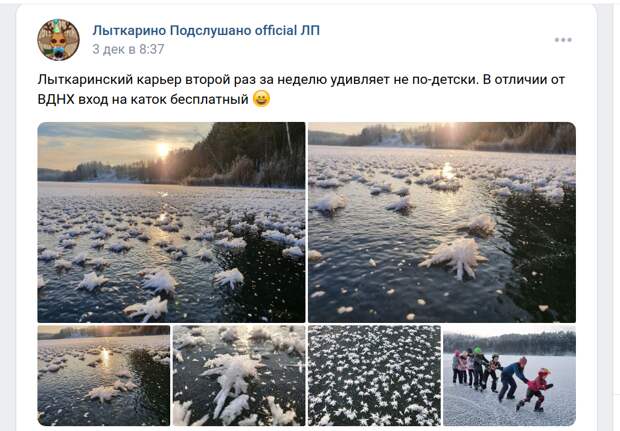Open the post via "3 дек в 8:37" timestamp
Viewport: 620px width, 431px height.
[128, 49]
